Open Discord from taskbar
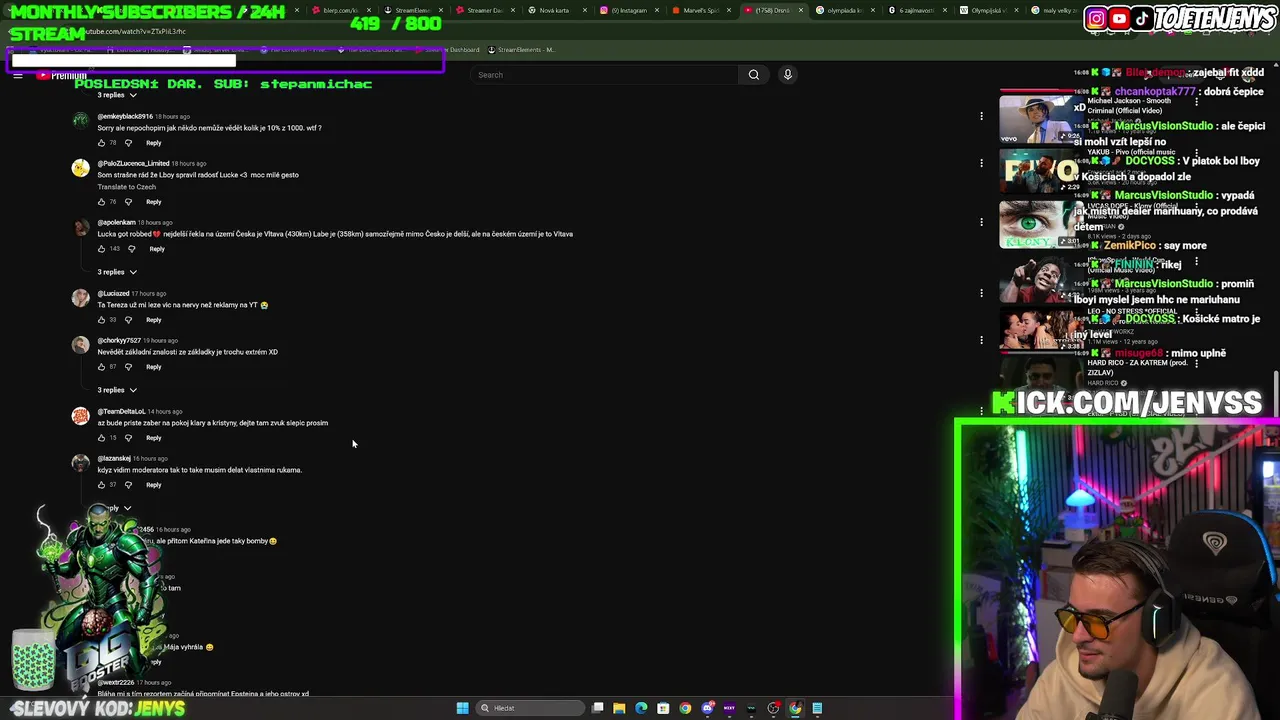 (708, 708)
